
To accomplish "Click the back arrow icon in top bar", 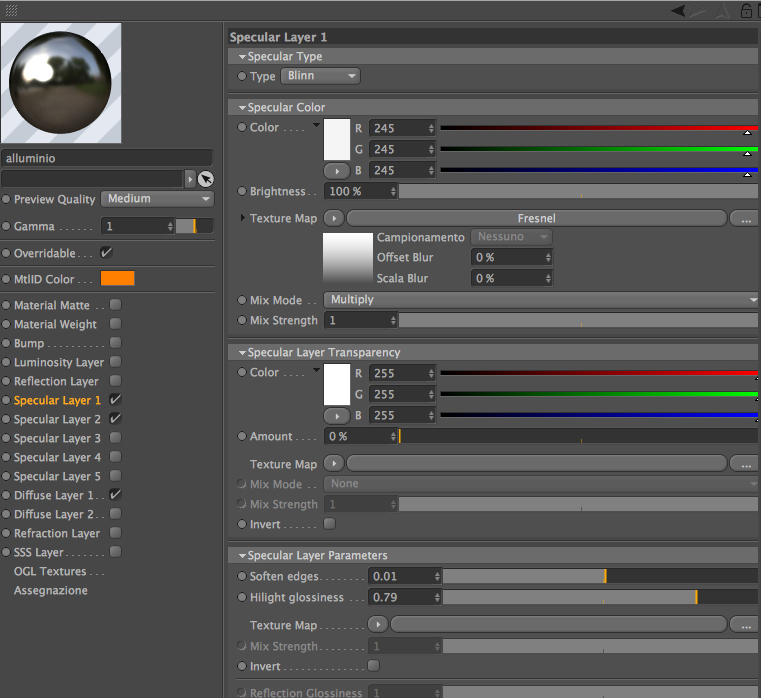I will (x=678, y=10).
